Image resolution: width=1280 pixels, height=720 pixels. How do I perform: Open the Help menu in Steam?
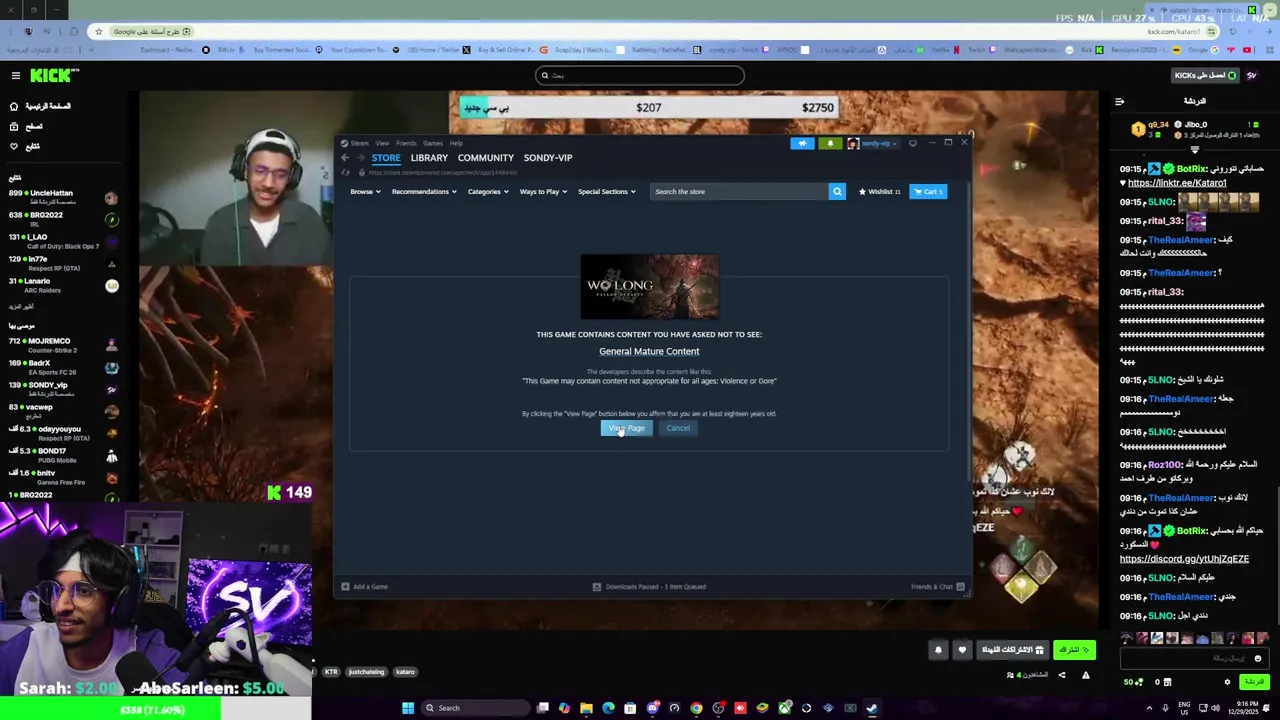pyautogui.click(x=456, y=143)
